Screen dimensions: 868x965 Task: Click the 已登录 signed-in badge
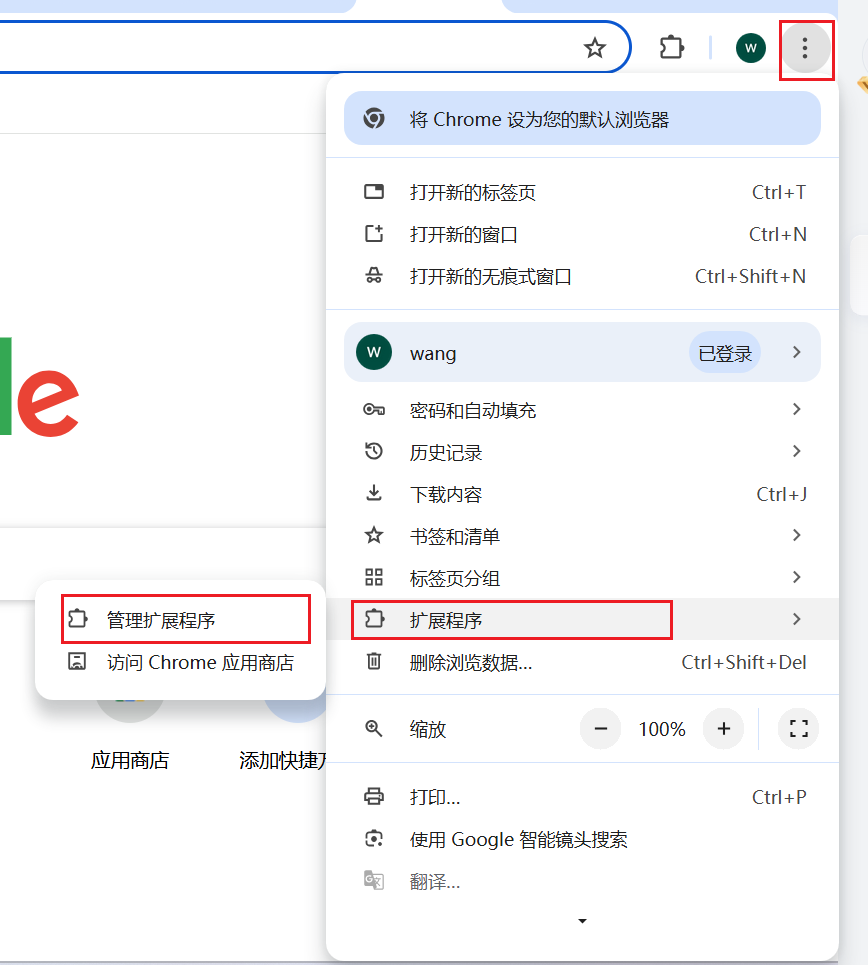[725, 353]
